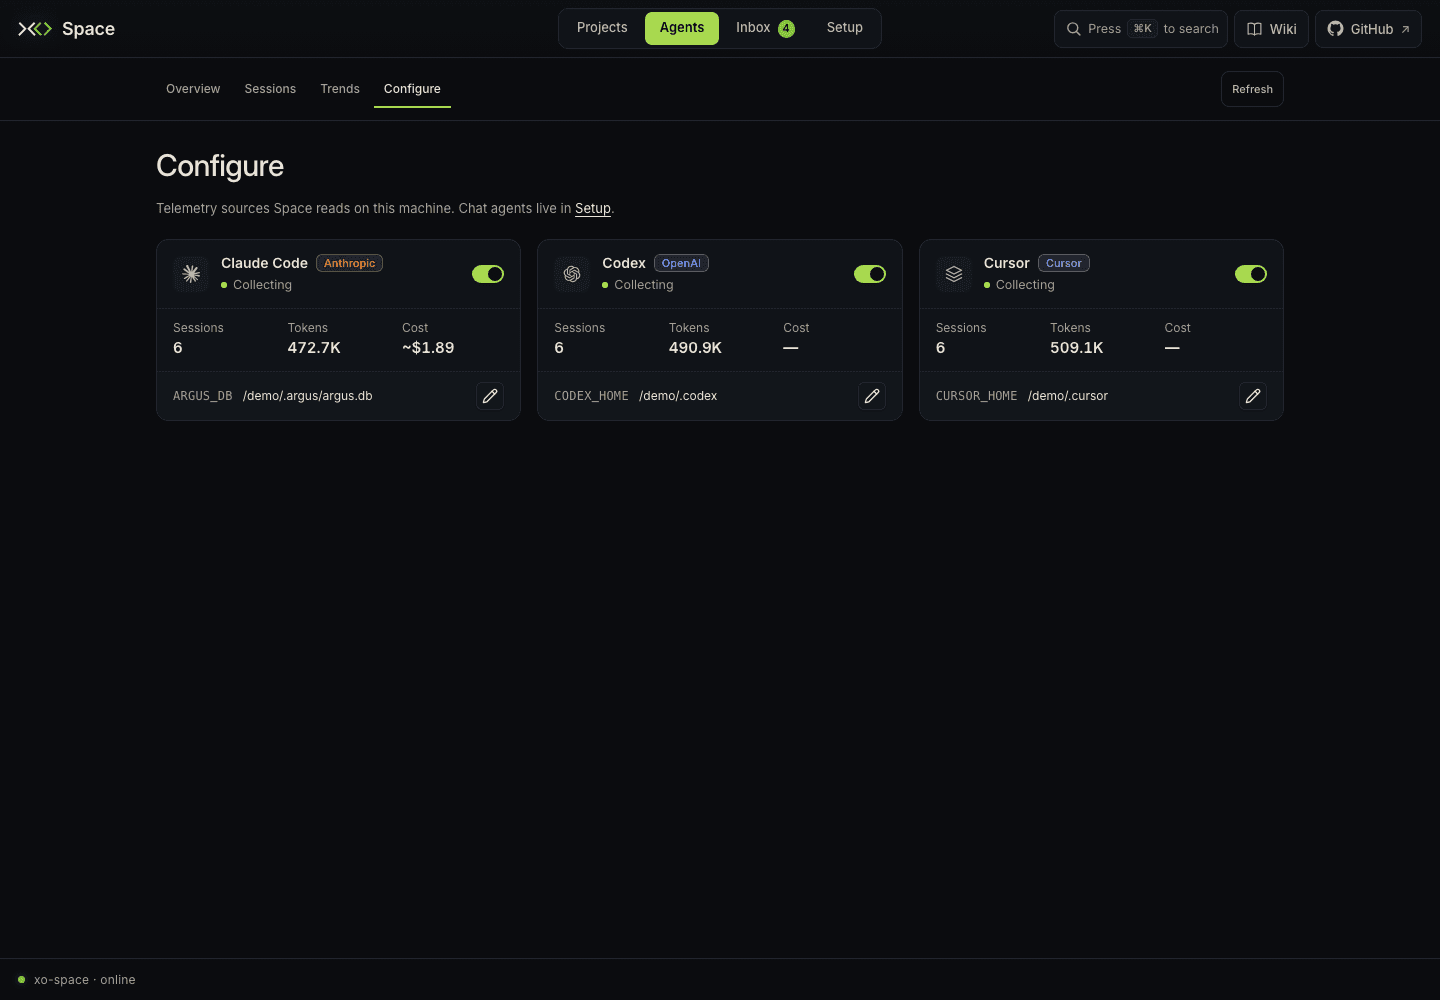Image resolution: width=1440 pixels, height=1000 pixels.
Task: Click the CODEX_HOME label
Action: pyautogui.click(x=591, y=396)
